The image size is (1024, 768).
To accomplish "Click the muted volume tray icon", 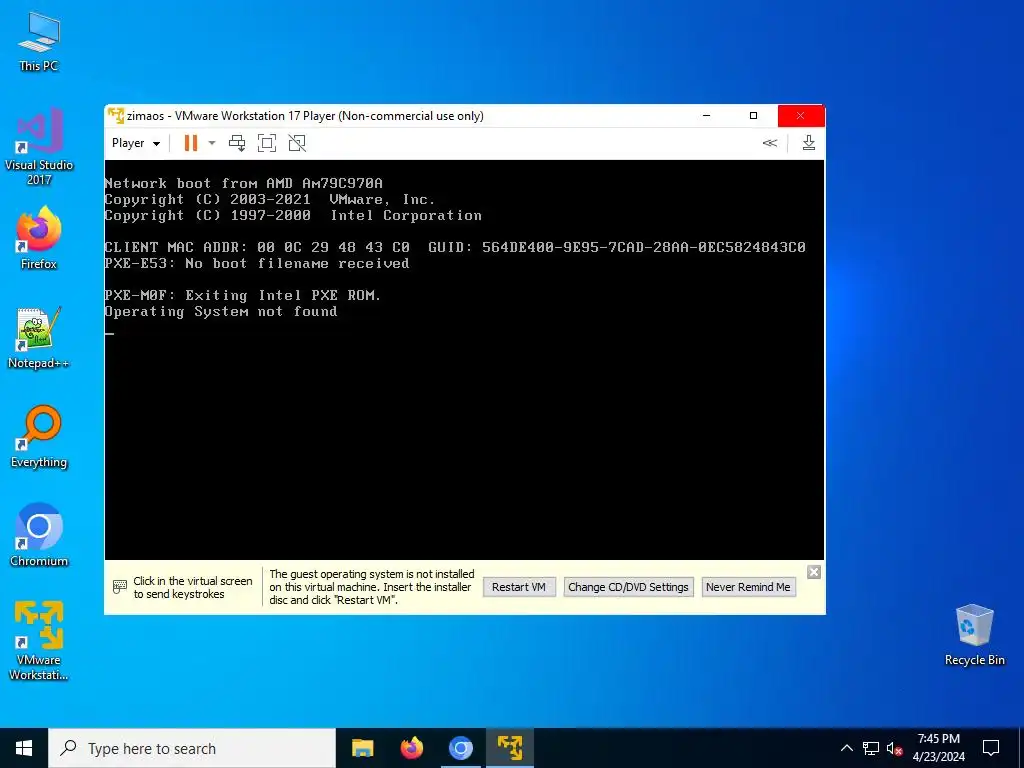I will pos(895,748).
